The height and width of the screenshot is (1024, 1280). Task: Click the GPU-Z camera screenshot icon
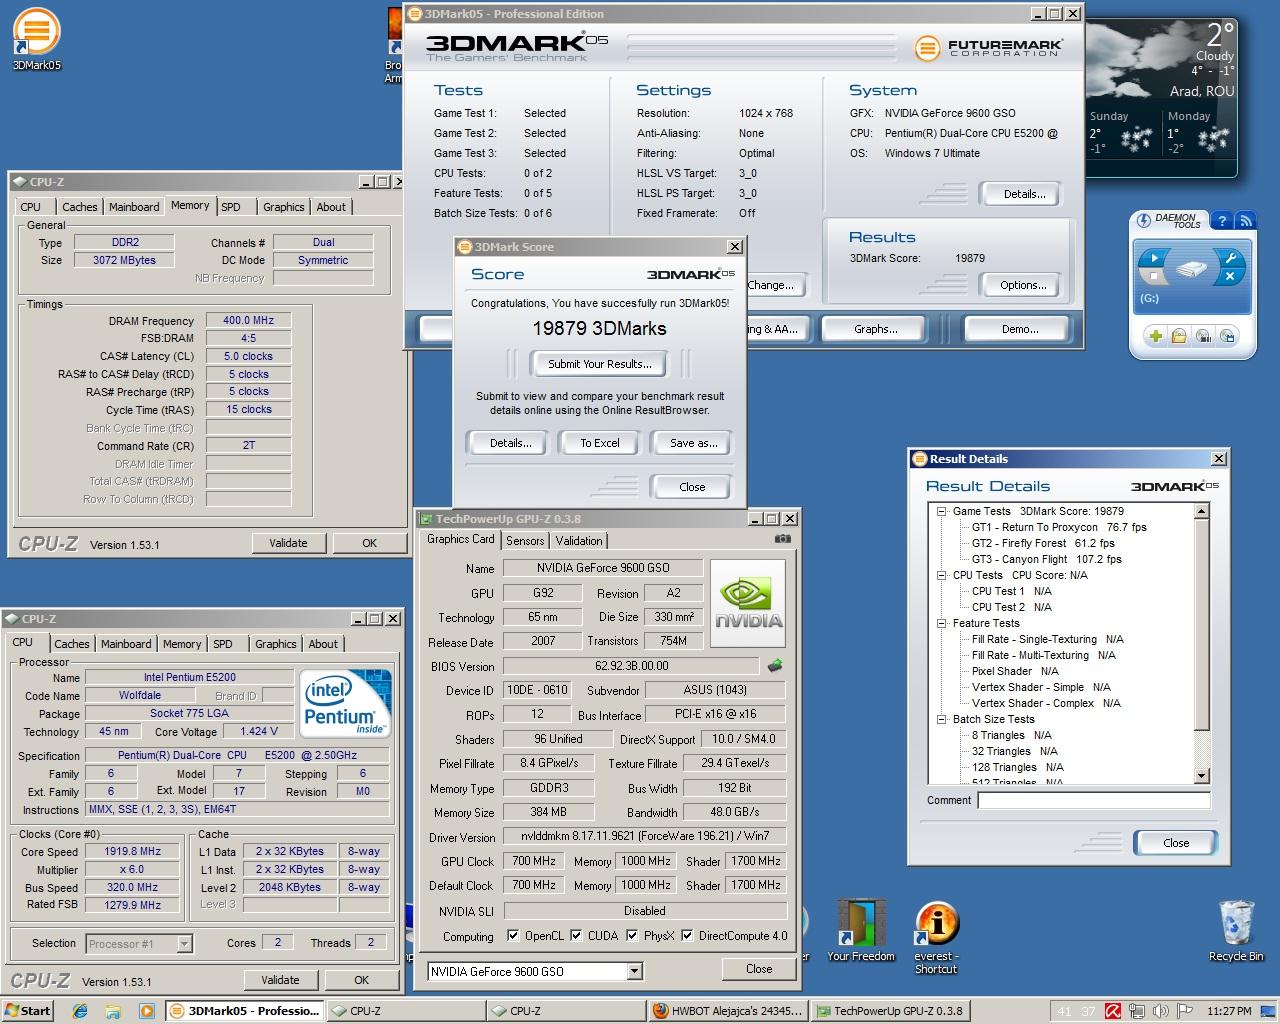click(x=783, y=539)
